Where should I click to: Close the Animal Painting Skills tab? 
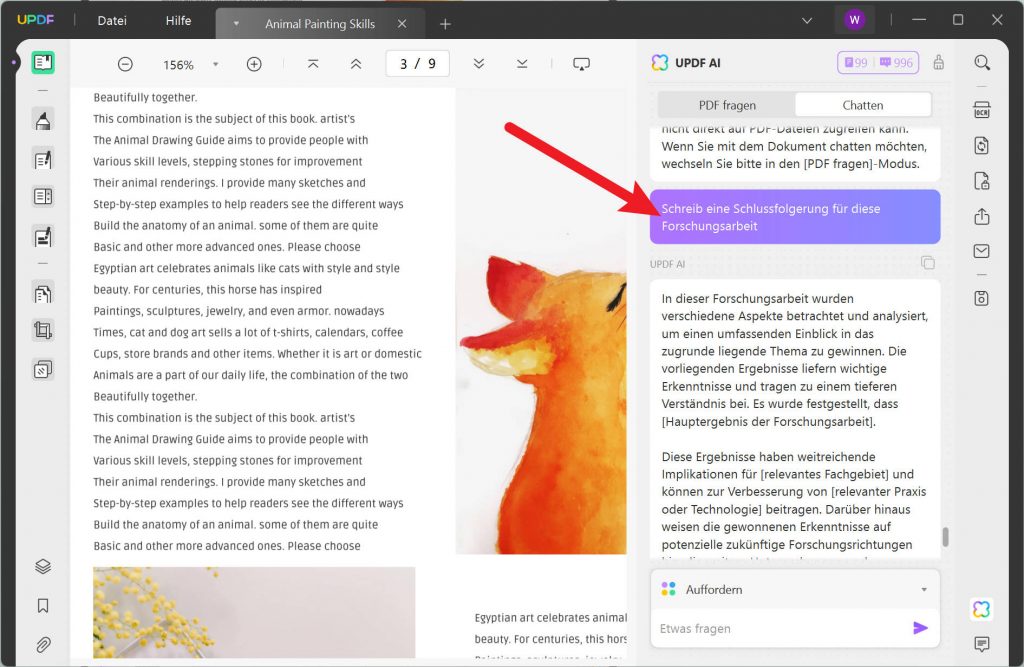coord(402,24)
